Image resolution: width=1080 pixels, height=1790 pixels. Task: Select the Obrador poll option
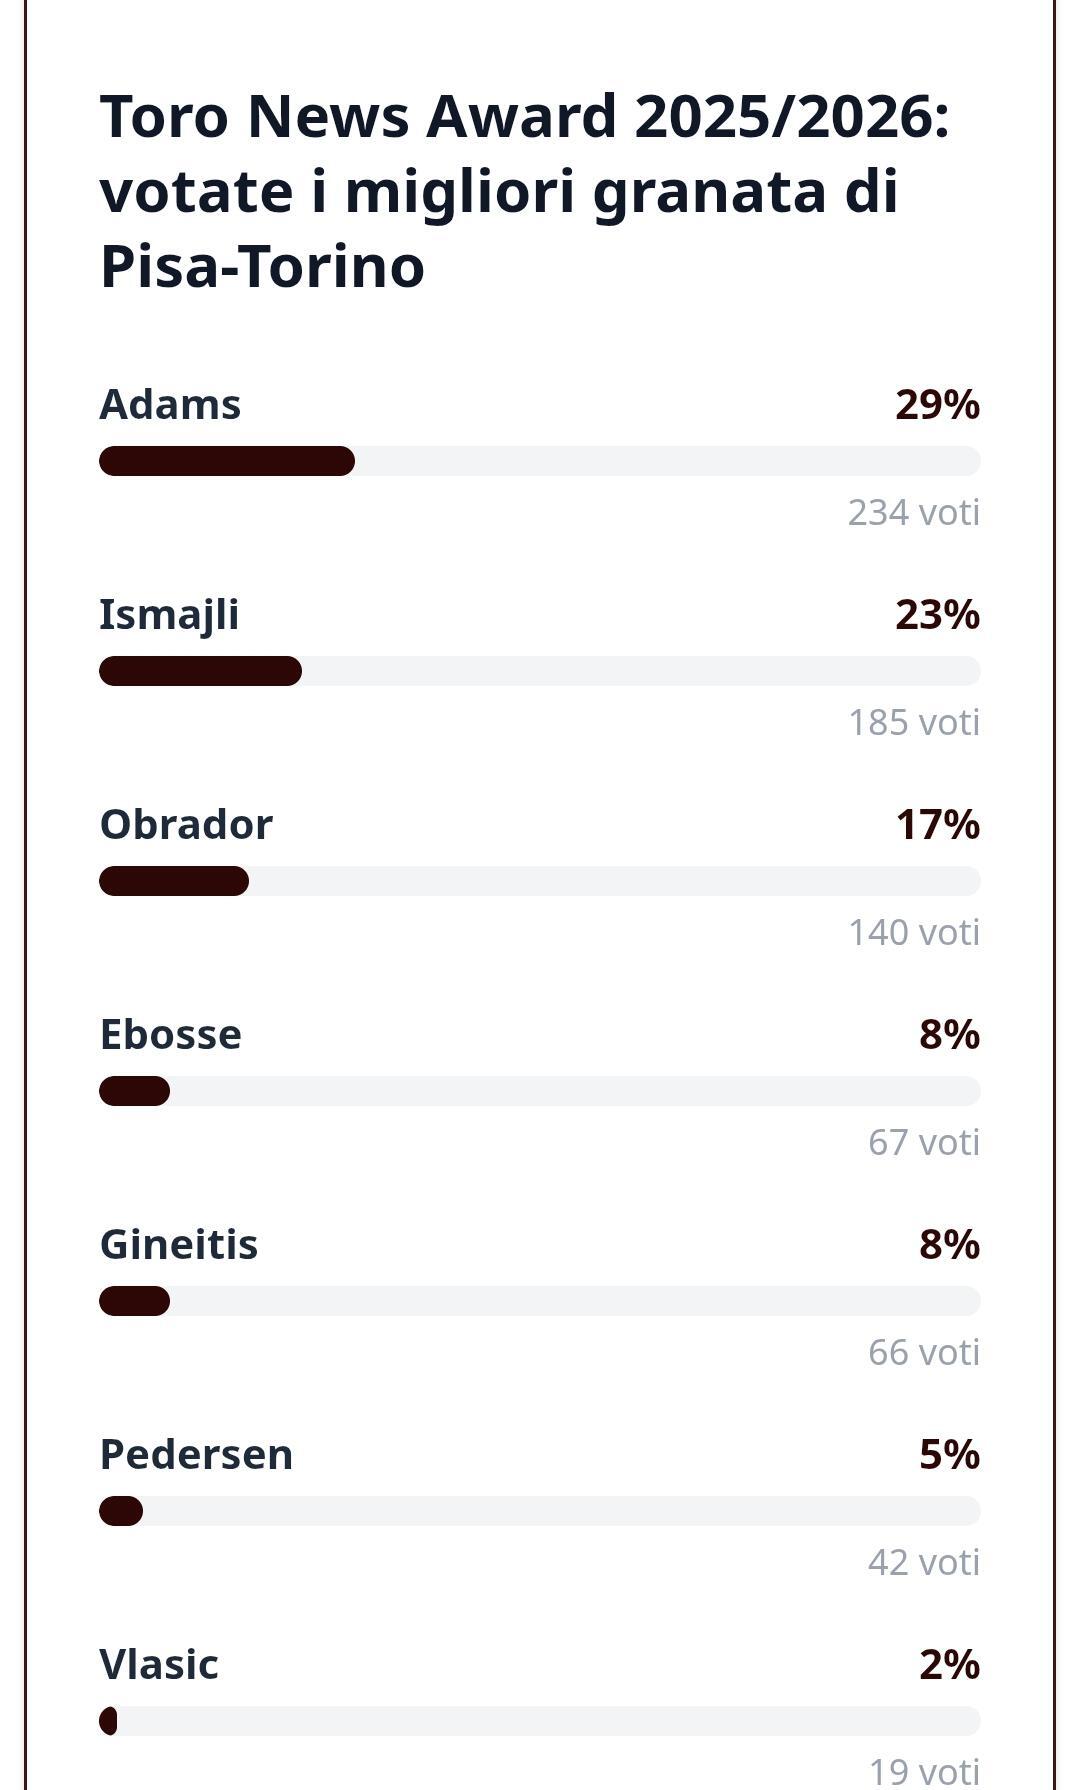186,825
